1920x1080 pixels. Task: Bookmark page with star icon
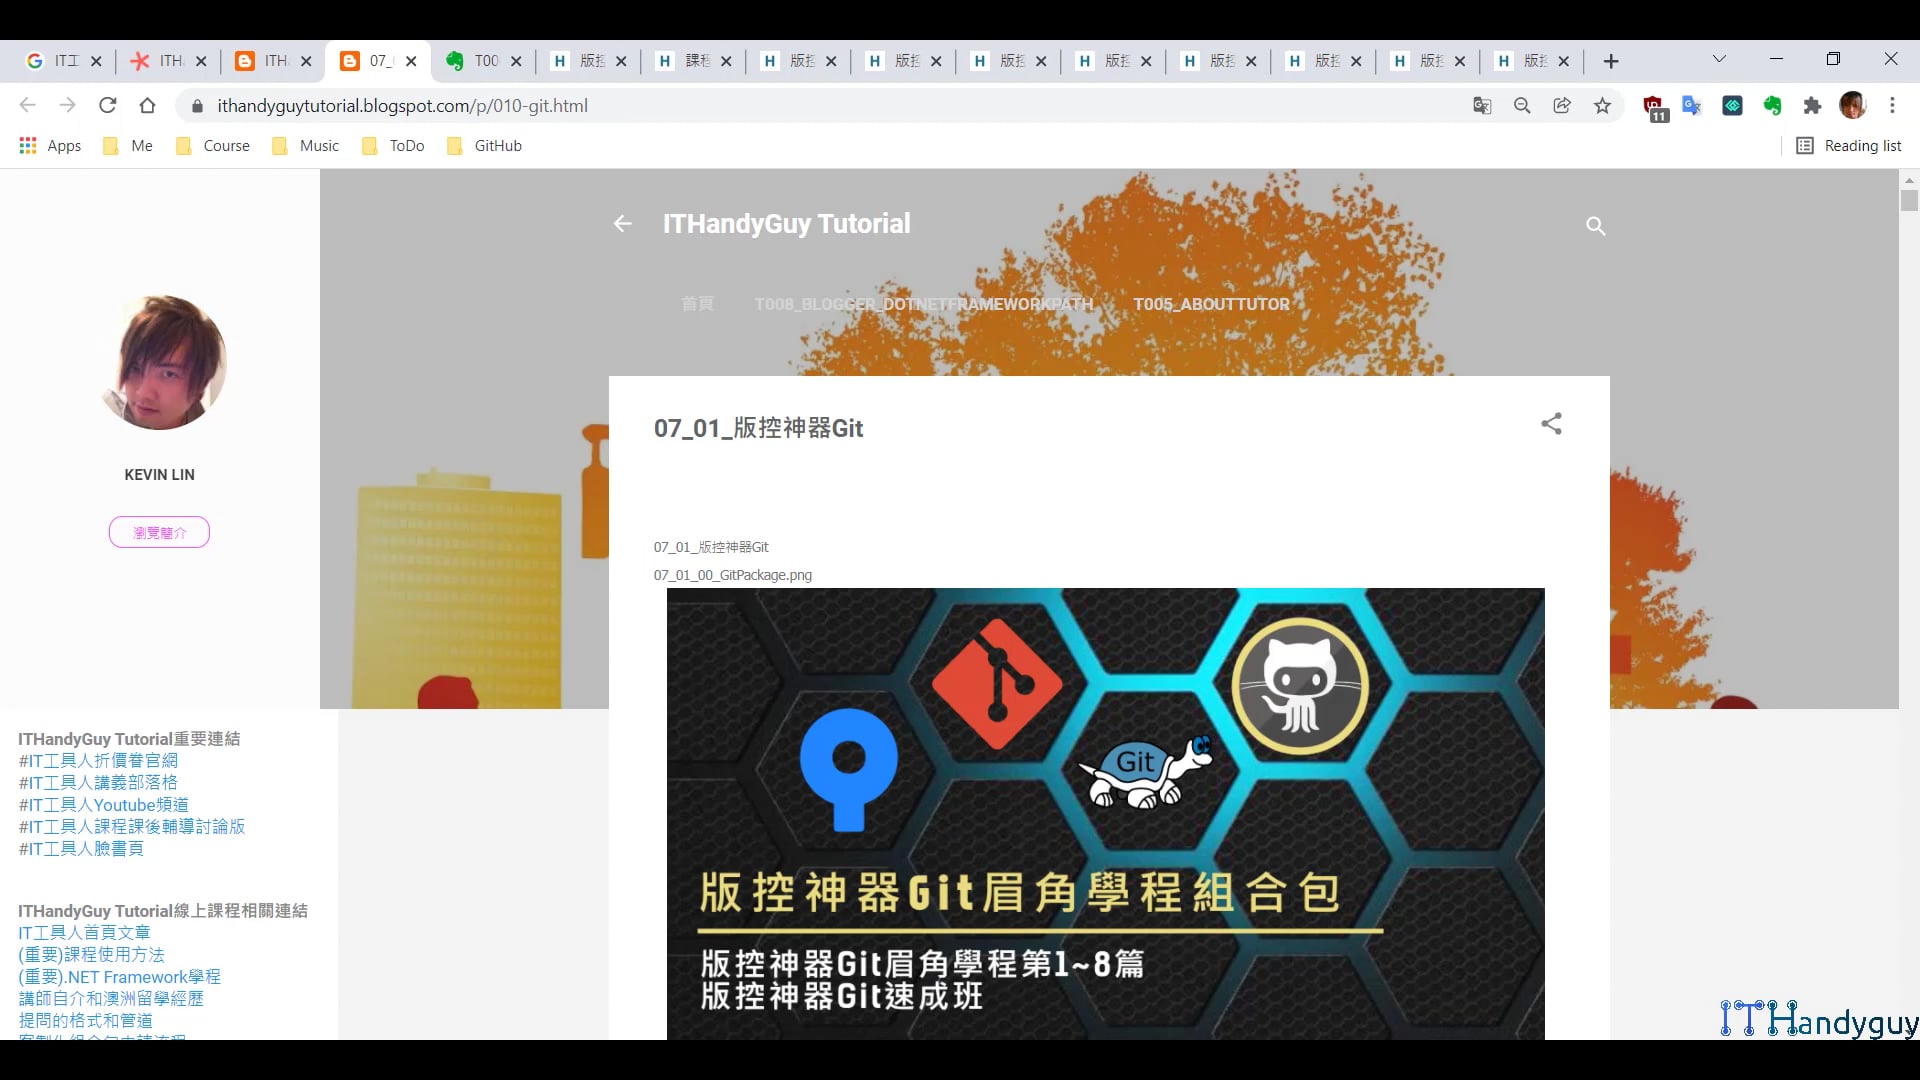(x=1602, y=106)
